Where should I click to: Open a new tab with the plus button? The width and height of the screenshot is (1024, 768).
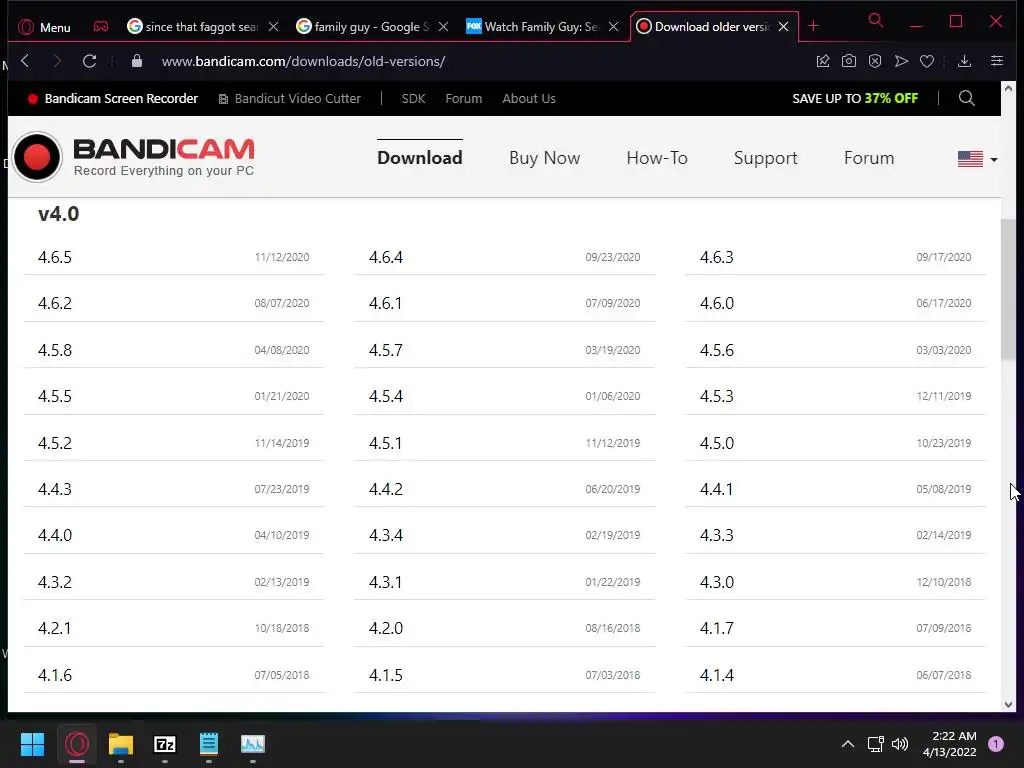click(x=813, y=26)
